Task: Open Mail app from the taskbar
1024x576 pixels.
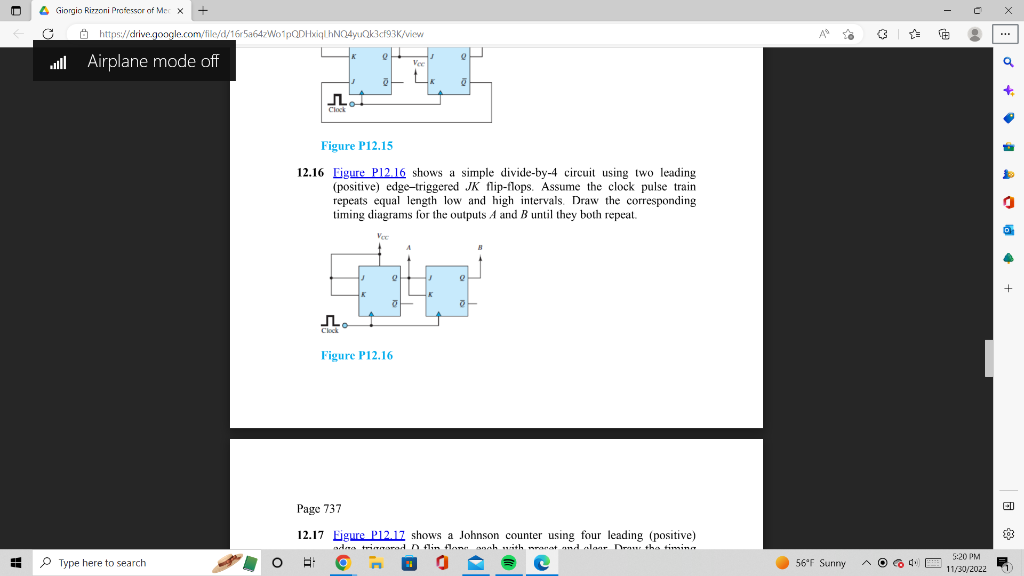Action: coord(474,562)
